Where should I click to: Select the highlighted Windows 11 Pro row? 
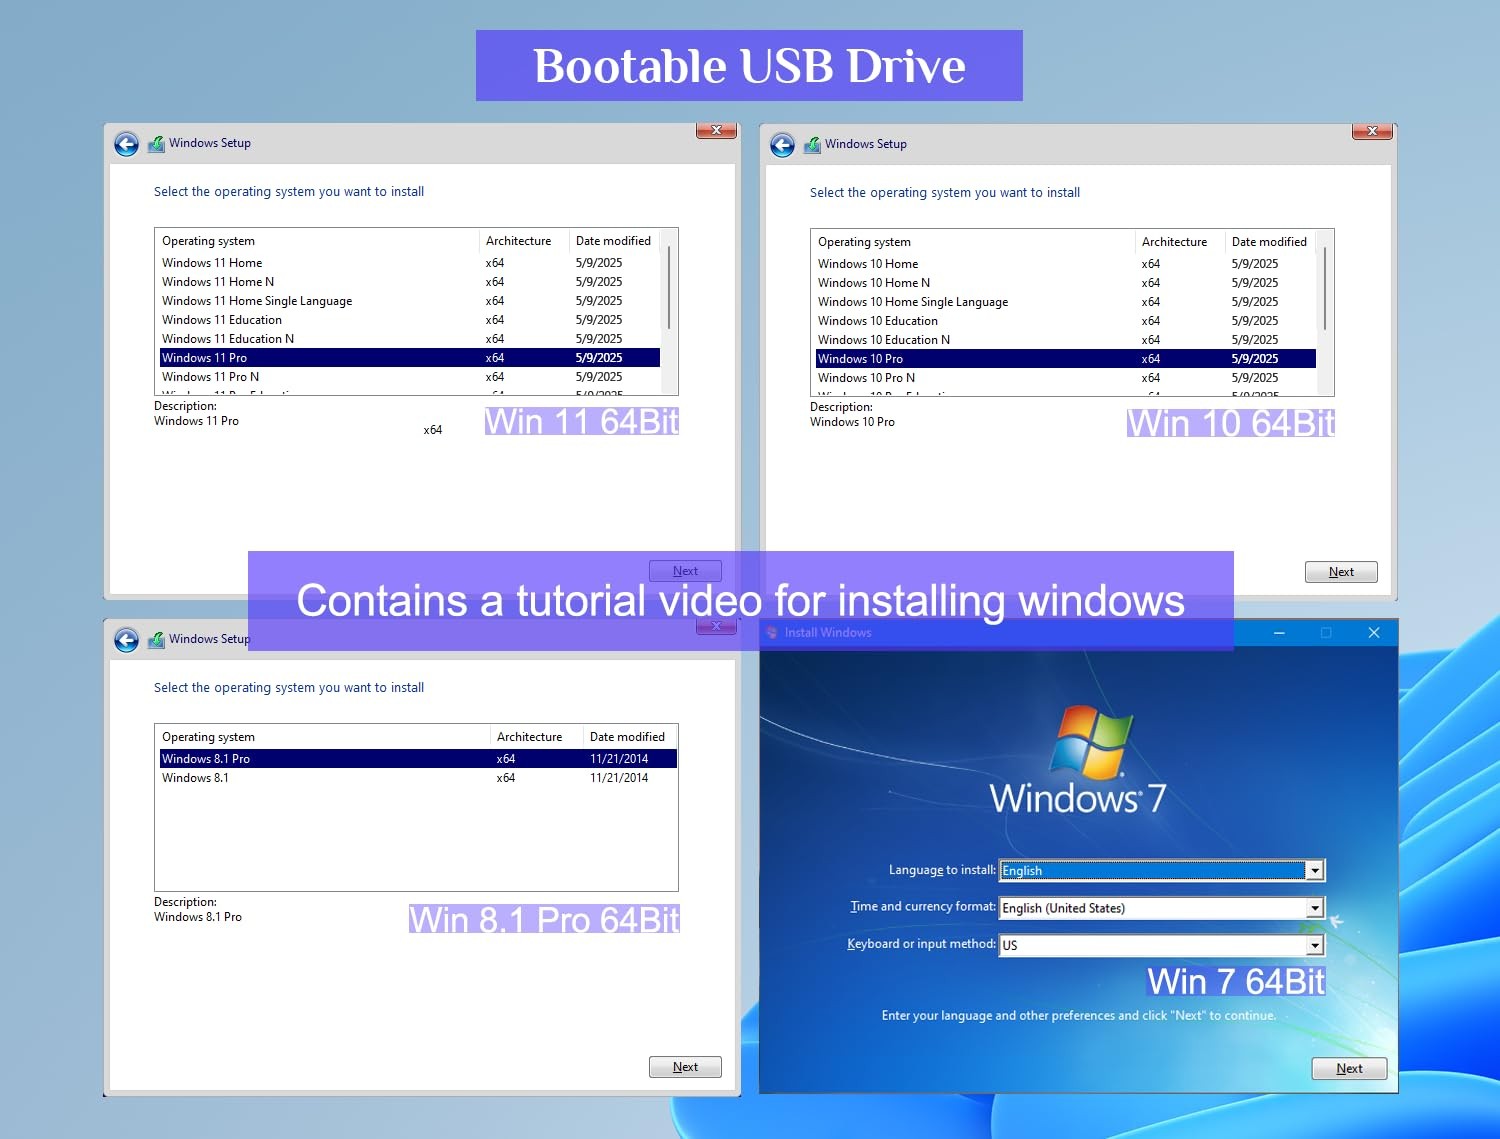410,358
